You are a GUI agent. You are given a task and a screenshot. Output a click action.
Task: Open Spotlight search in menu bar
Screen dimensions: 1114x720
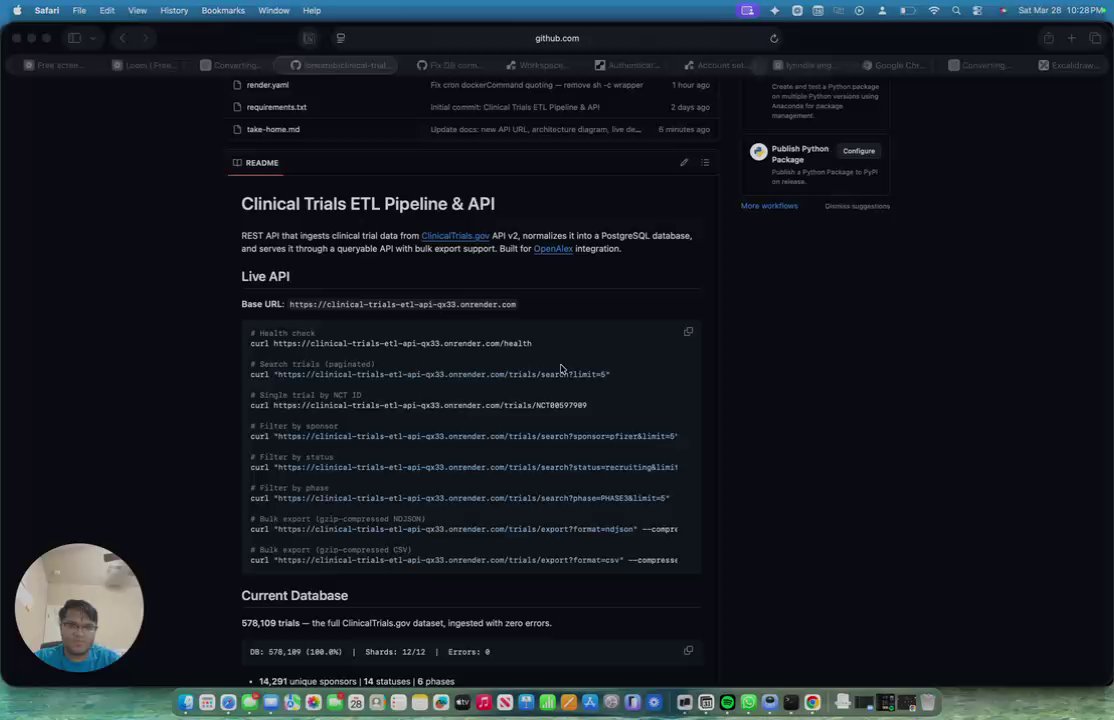(x=956, y=11)
